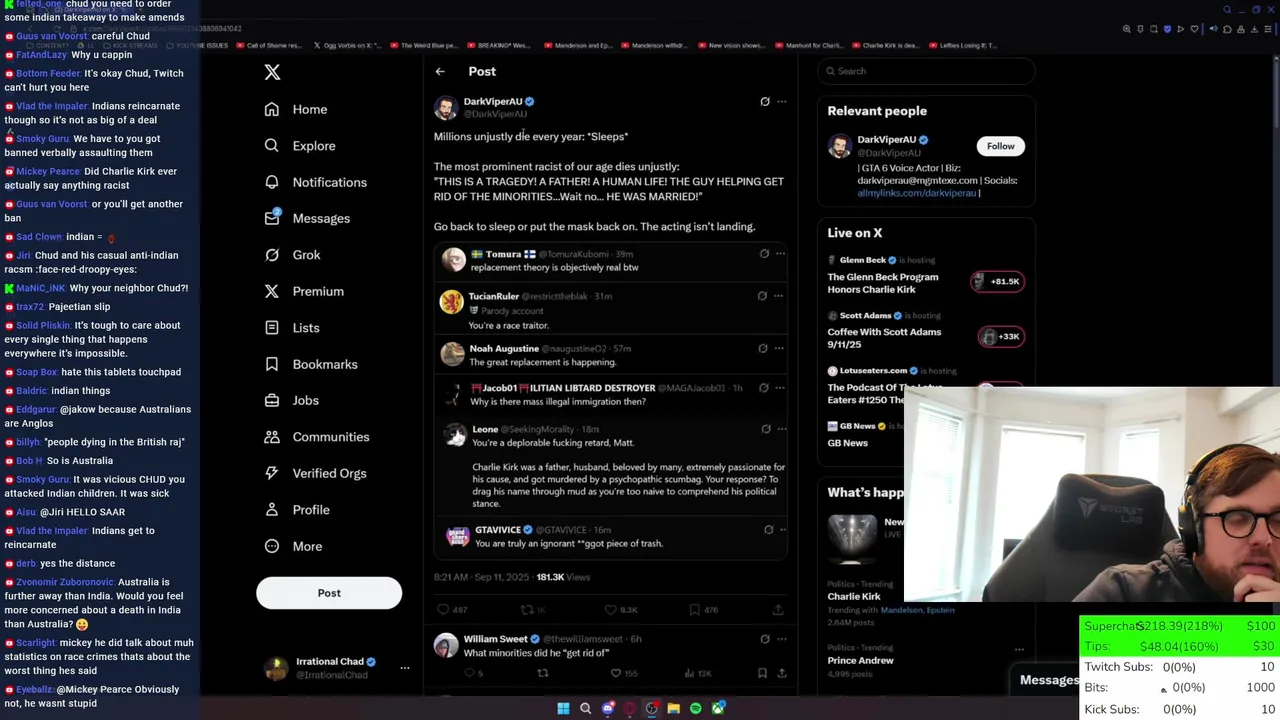The height and width of the screenshot is (720, 1280).
Task: Open the allmylinks.com/darkviperau link
Action: (x=916, y=193)
